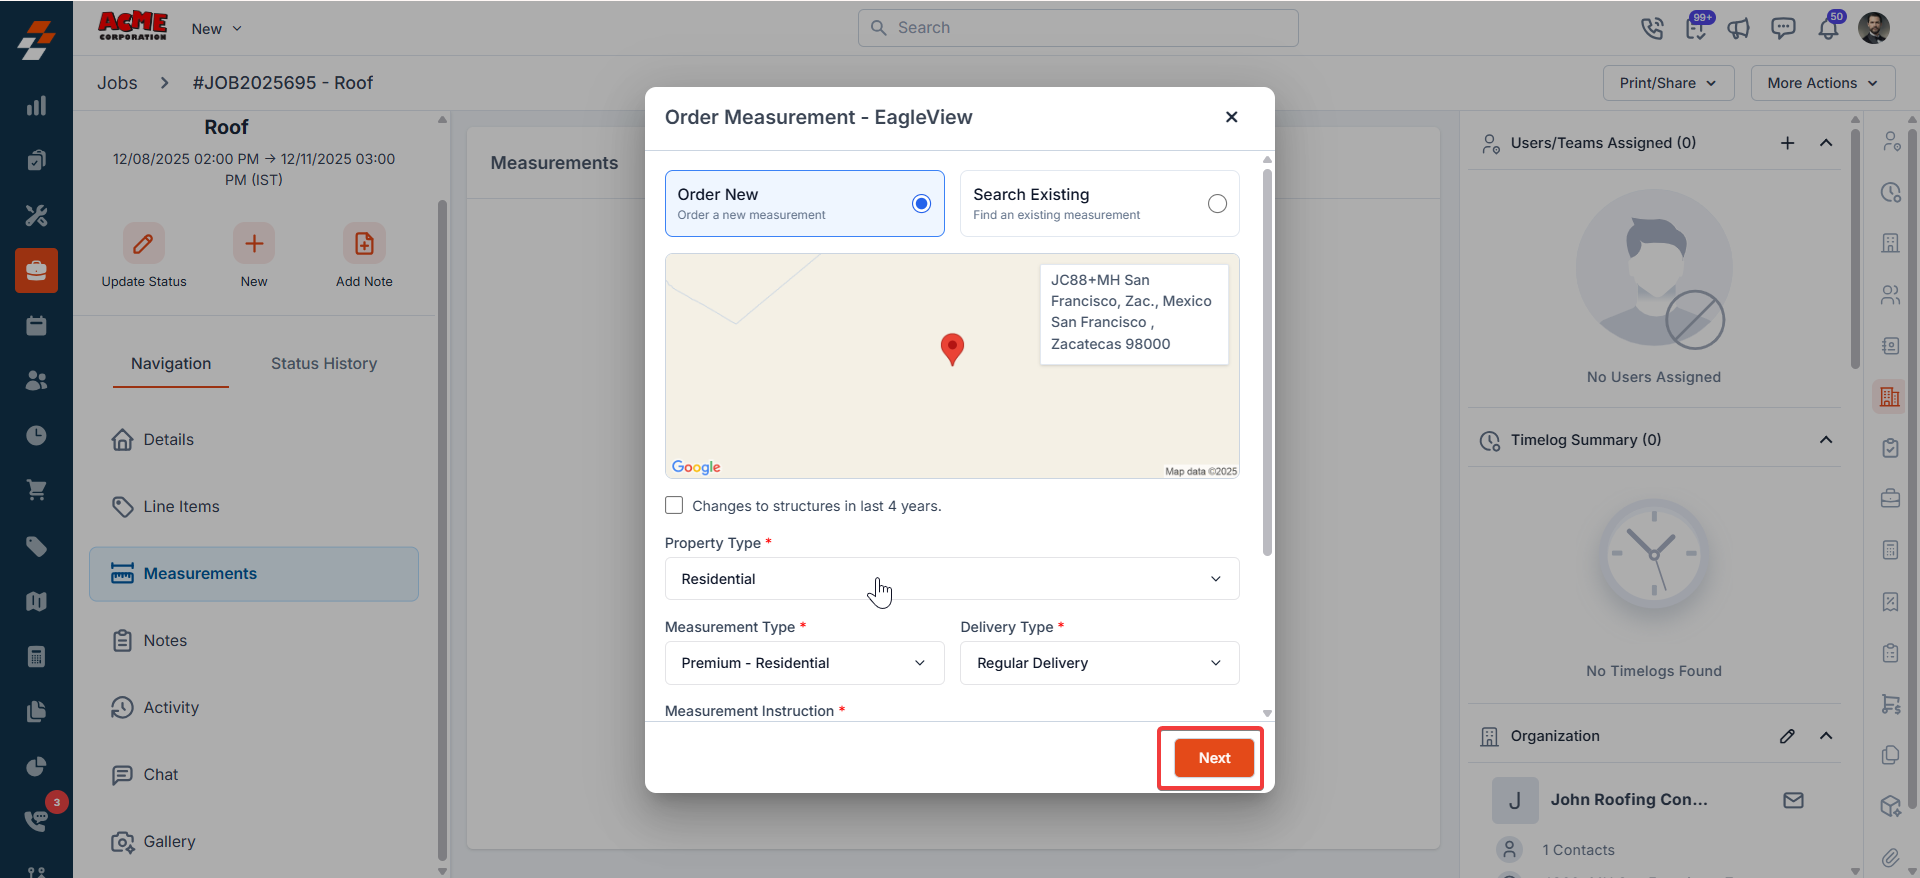Open Gallery in navigation list
This screenshot has height=878, width=1920.
coord(254,842)
